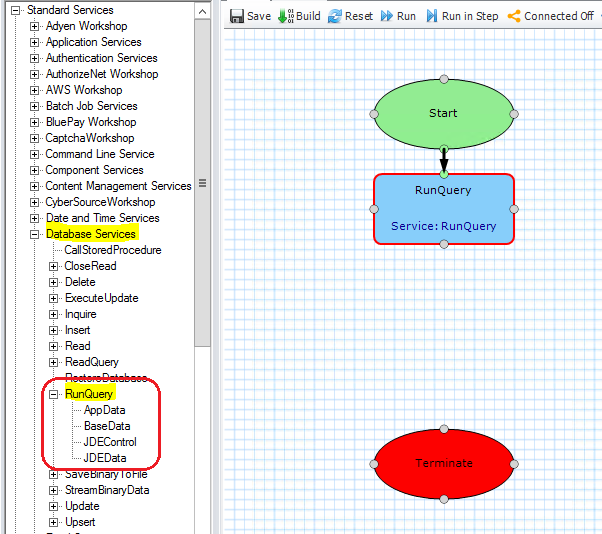The width and height of the screenshot is (602, 534).
Task: Expand the Insert node
Action: point(53,331)
